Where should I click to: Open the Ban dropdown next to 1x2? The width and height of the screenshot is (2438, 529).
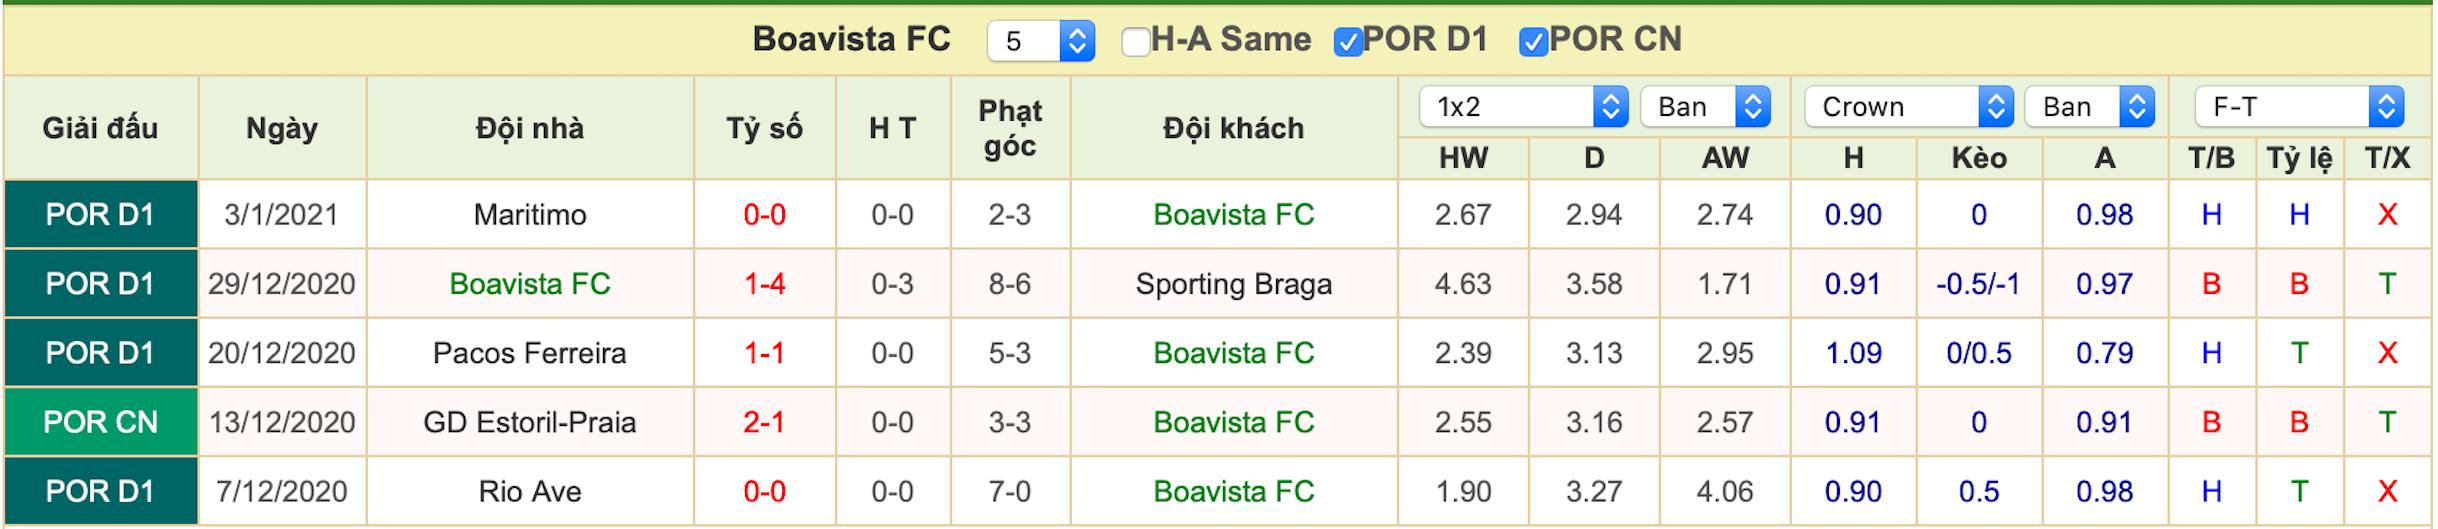[x=1705, y=107]
